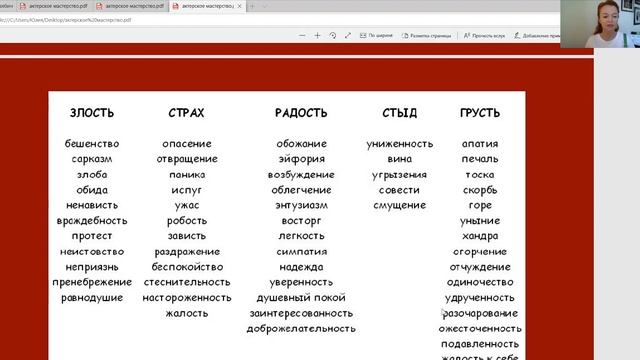Click the word 'симпатия'

301,251
